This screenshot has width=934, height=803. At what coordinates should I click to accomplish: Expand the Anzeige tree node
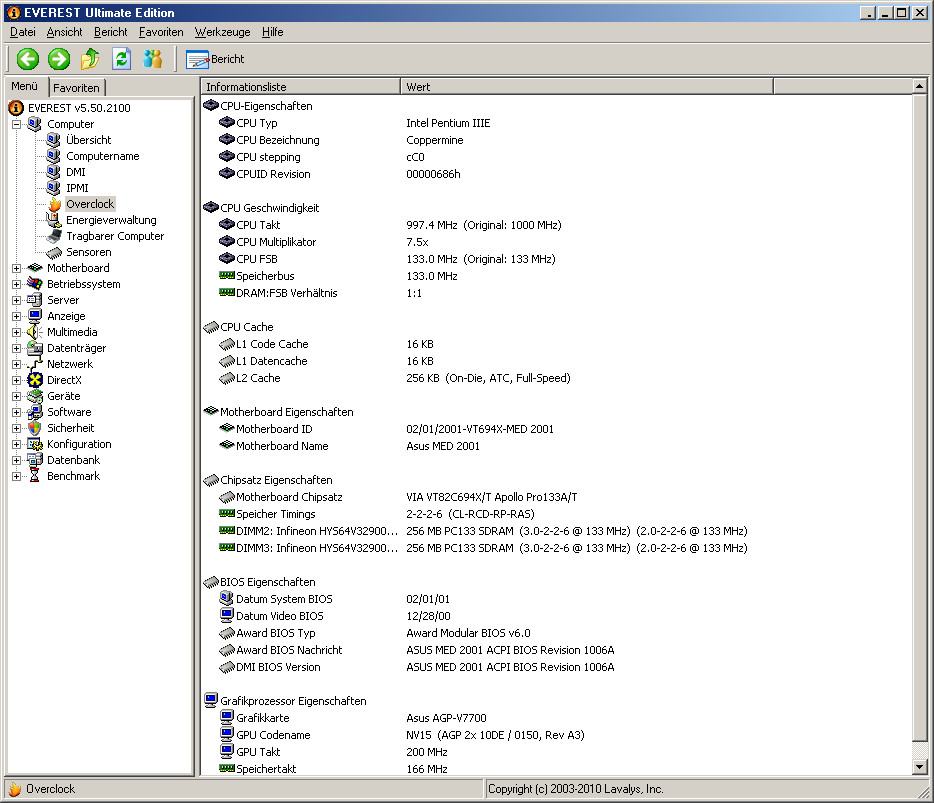(x=17, y=316)
